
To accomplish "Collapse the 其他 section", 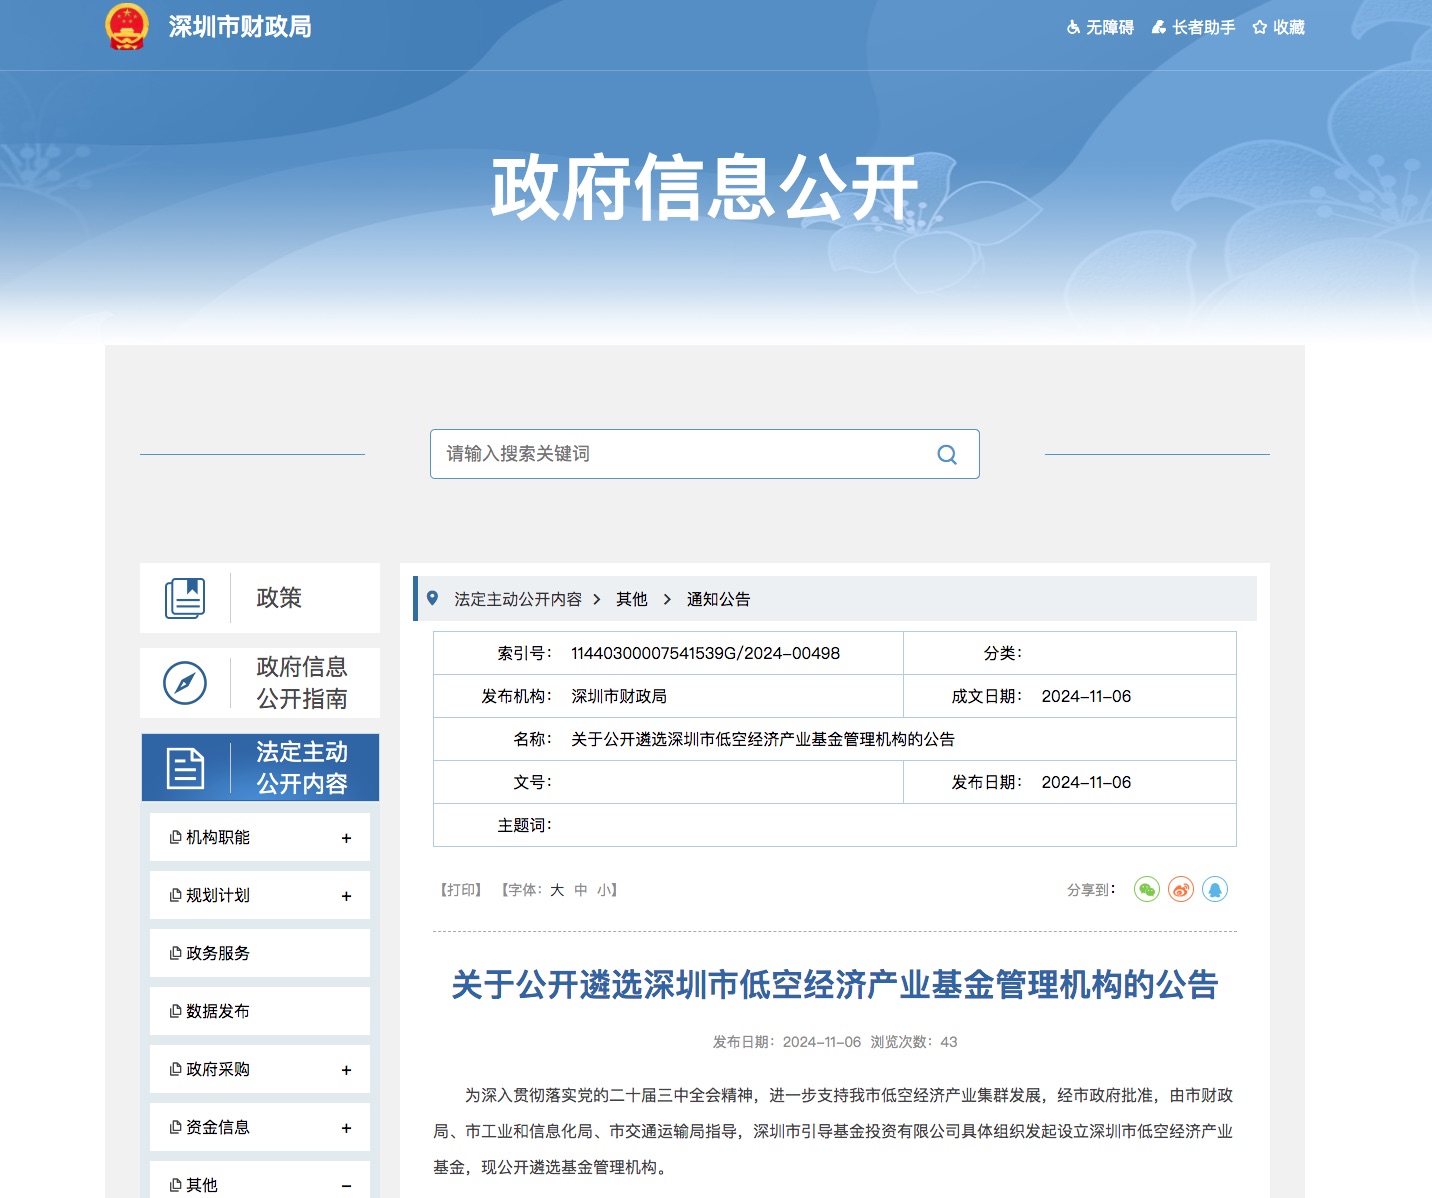I will coord(346,1186).
